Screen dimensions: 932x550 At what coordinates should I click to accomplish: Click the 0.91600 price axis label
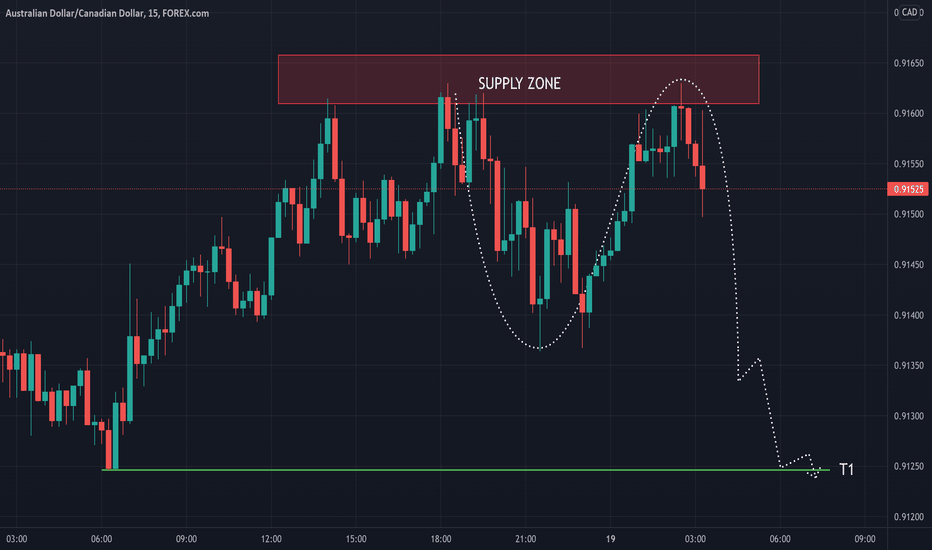(909, 114)
